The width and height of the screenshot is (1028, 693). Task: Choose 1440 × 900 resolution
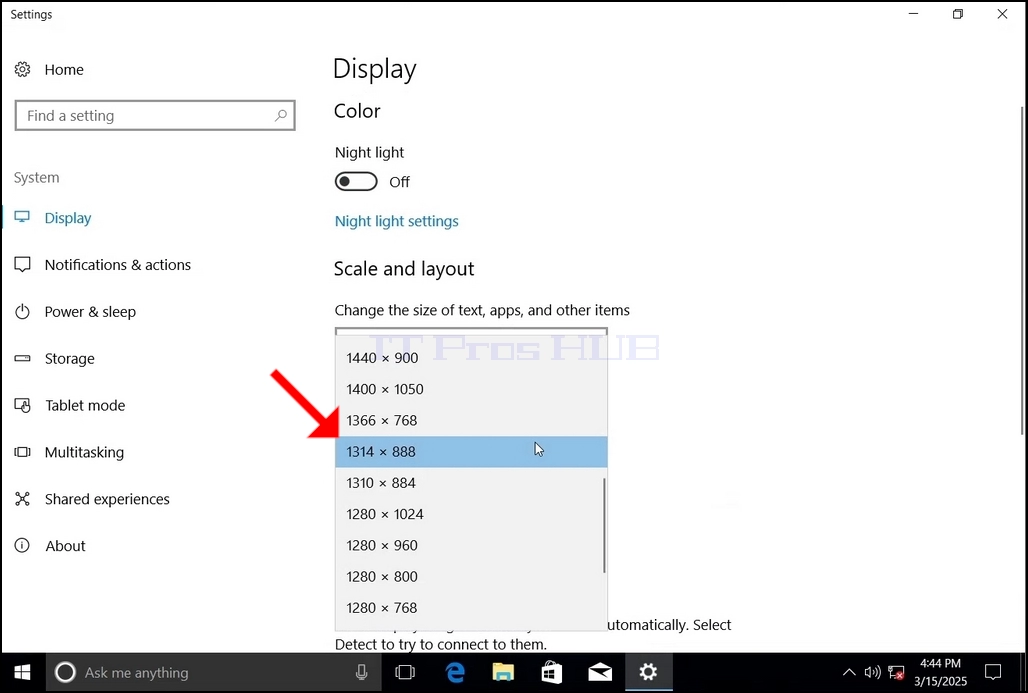(471, 358)
